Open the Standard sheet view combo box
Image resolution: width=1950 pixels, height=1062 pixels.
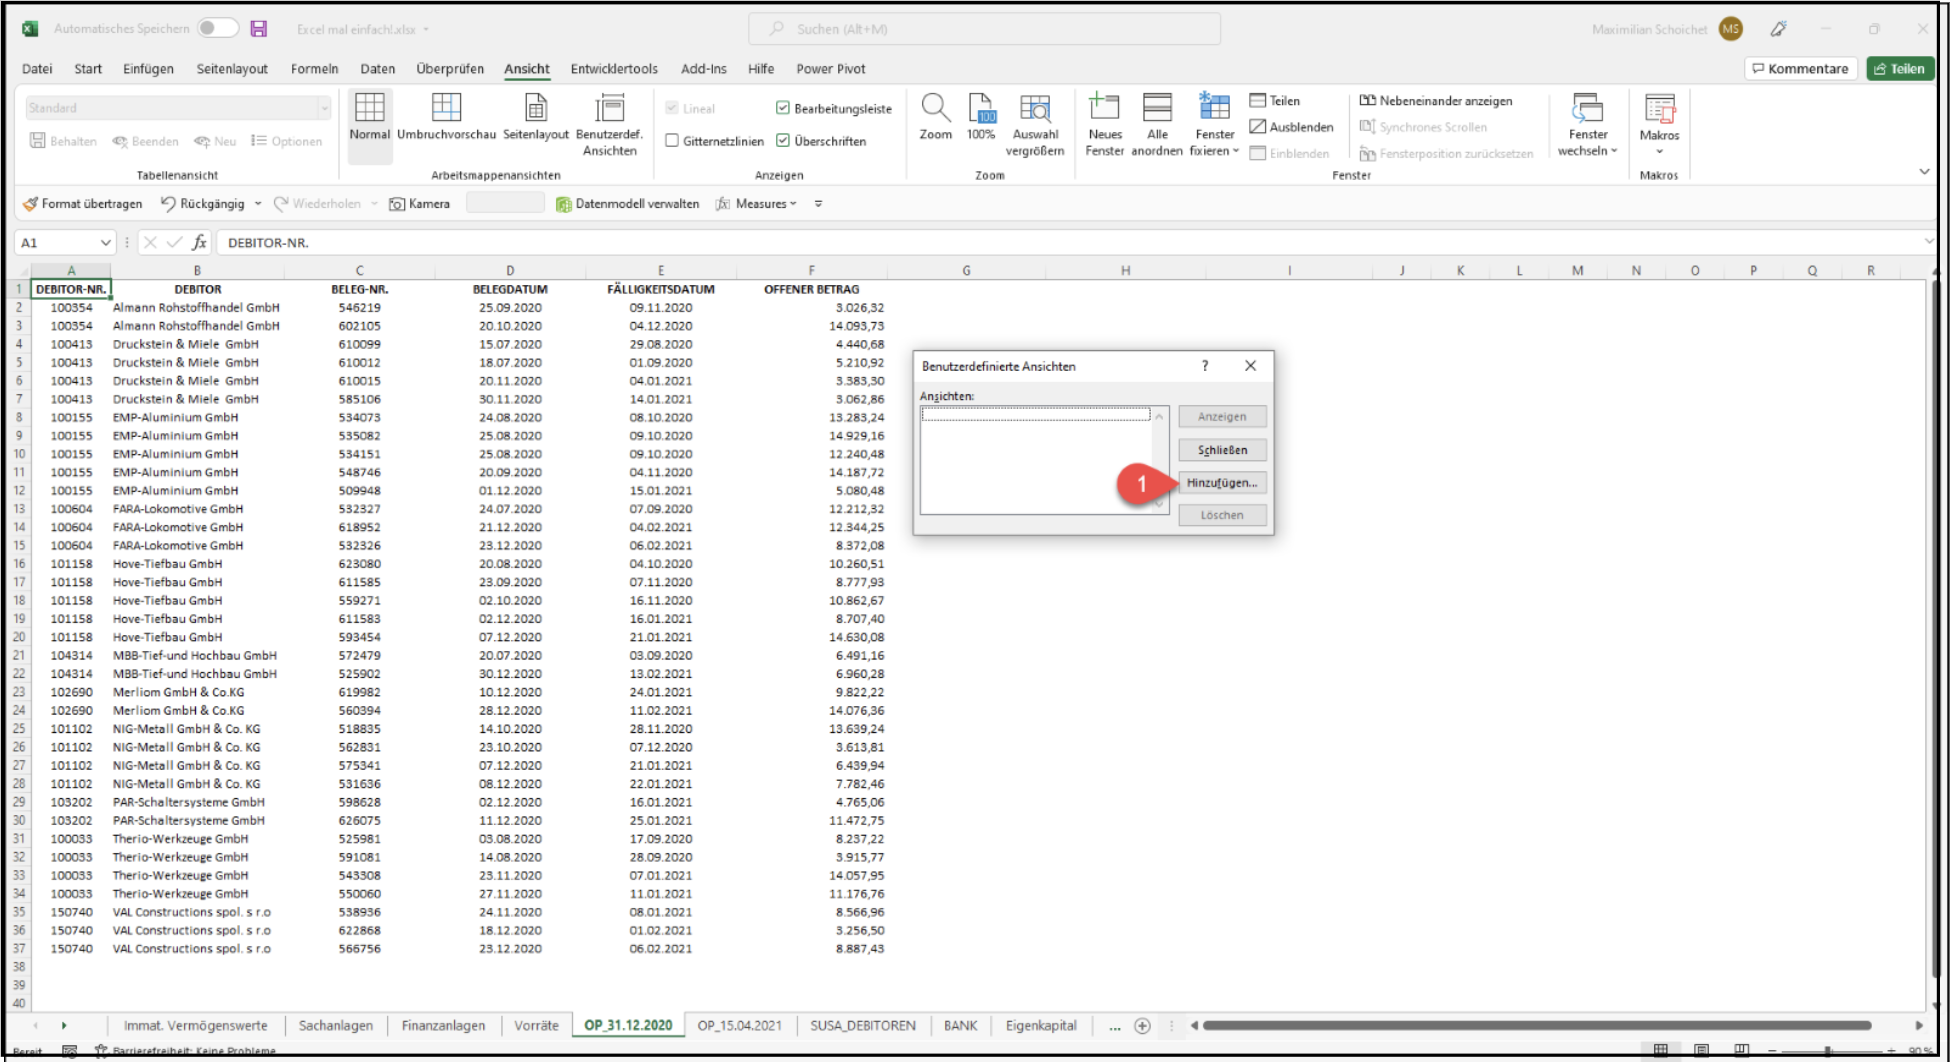coord(177,108)
